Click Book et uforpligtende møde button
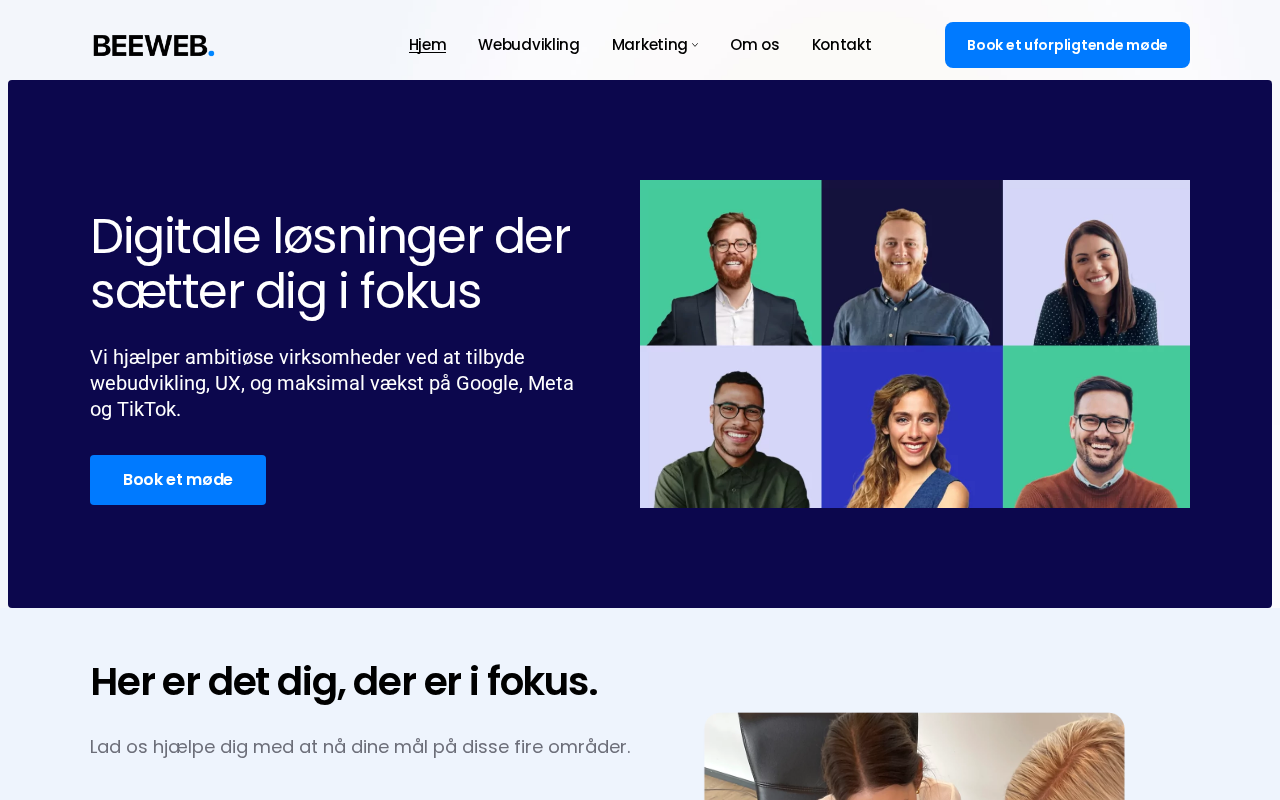The image size is (1280, 800). tap(1067, 45)
